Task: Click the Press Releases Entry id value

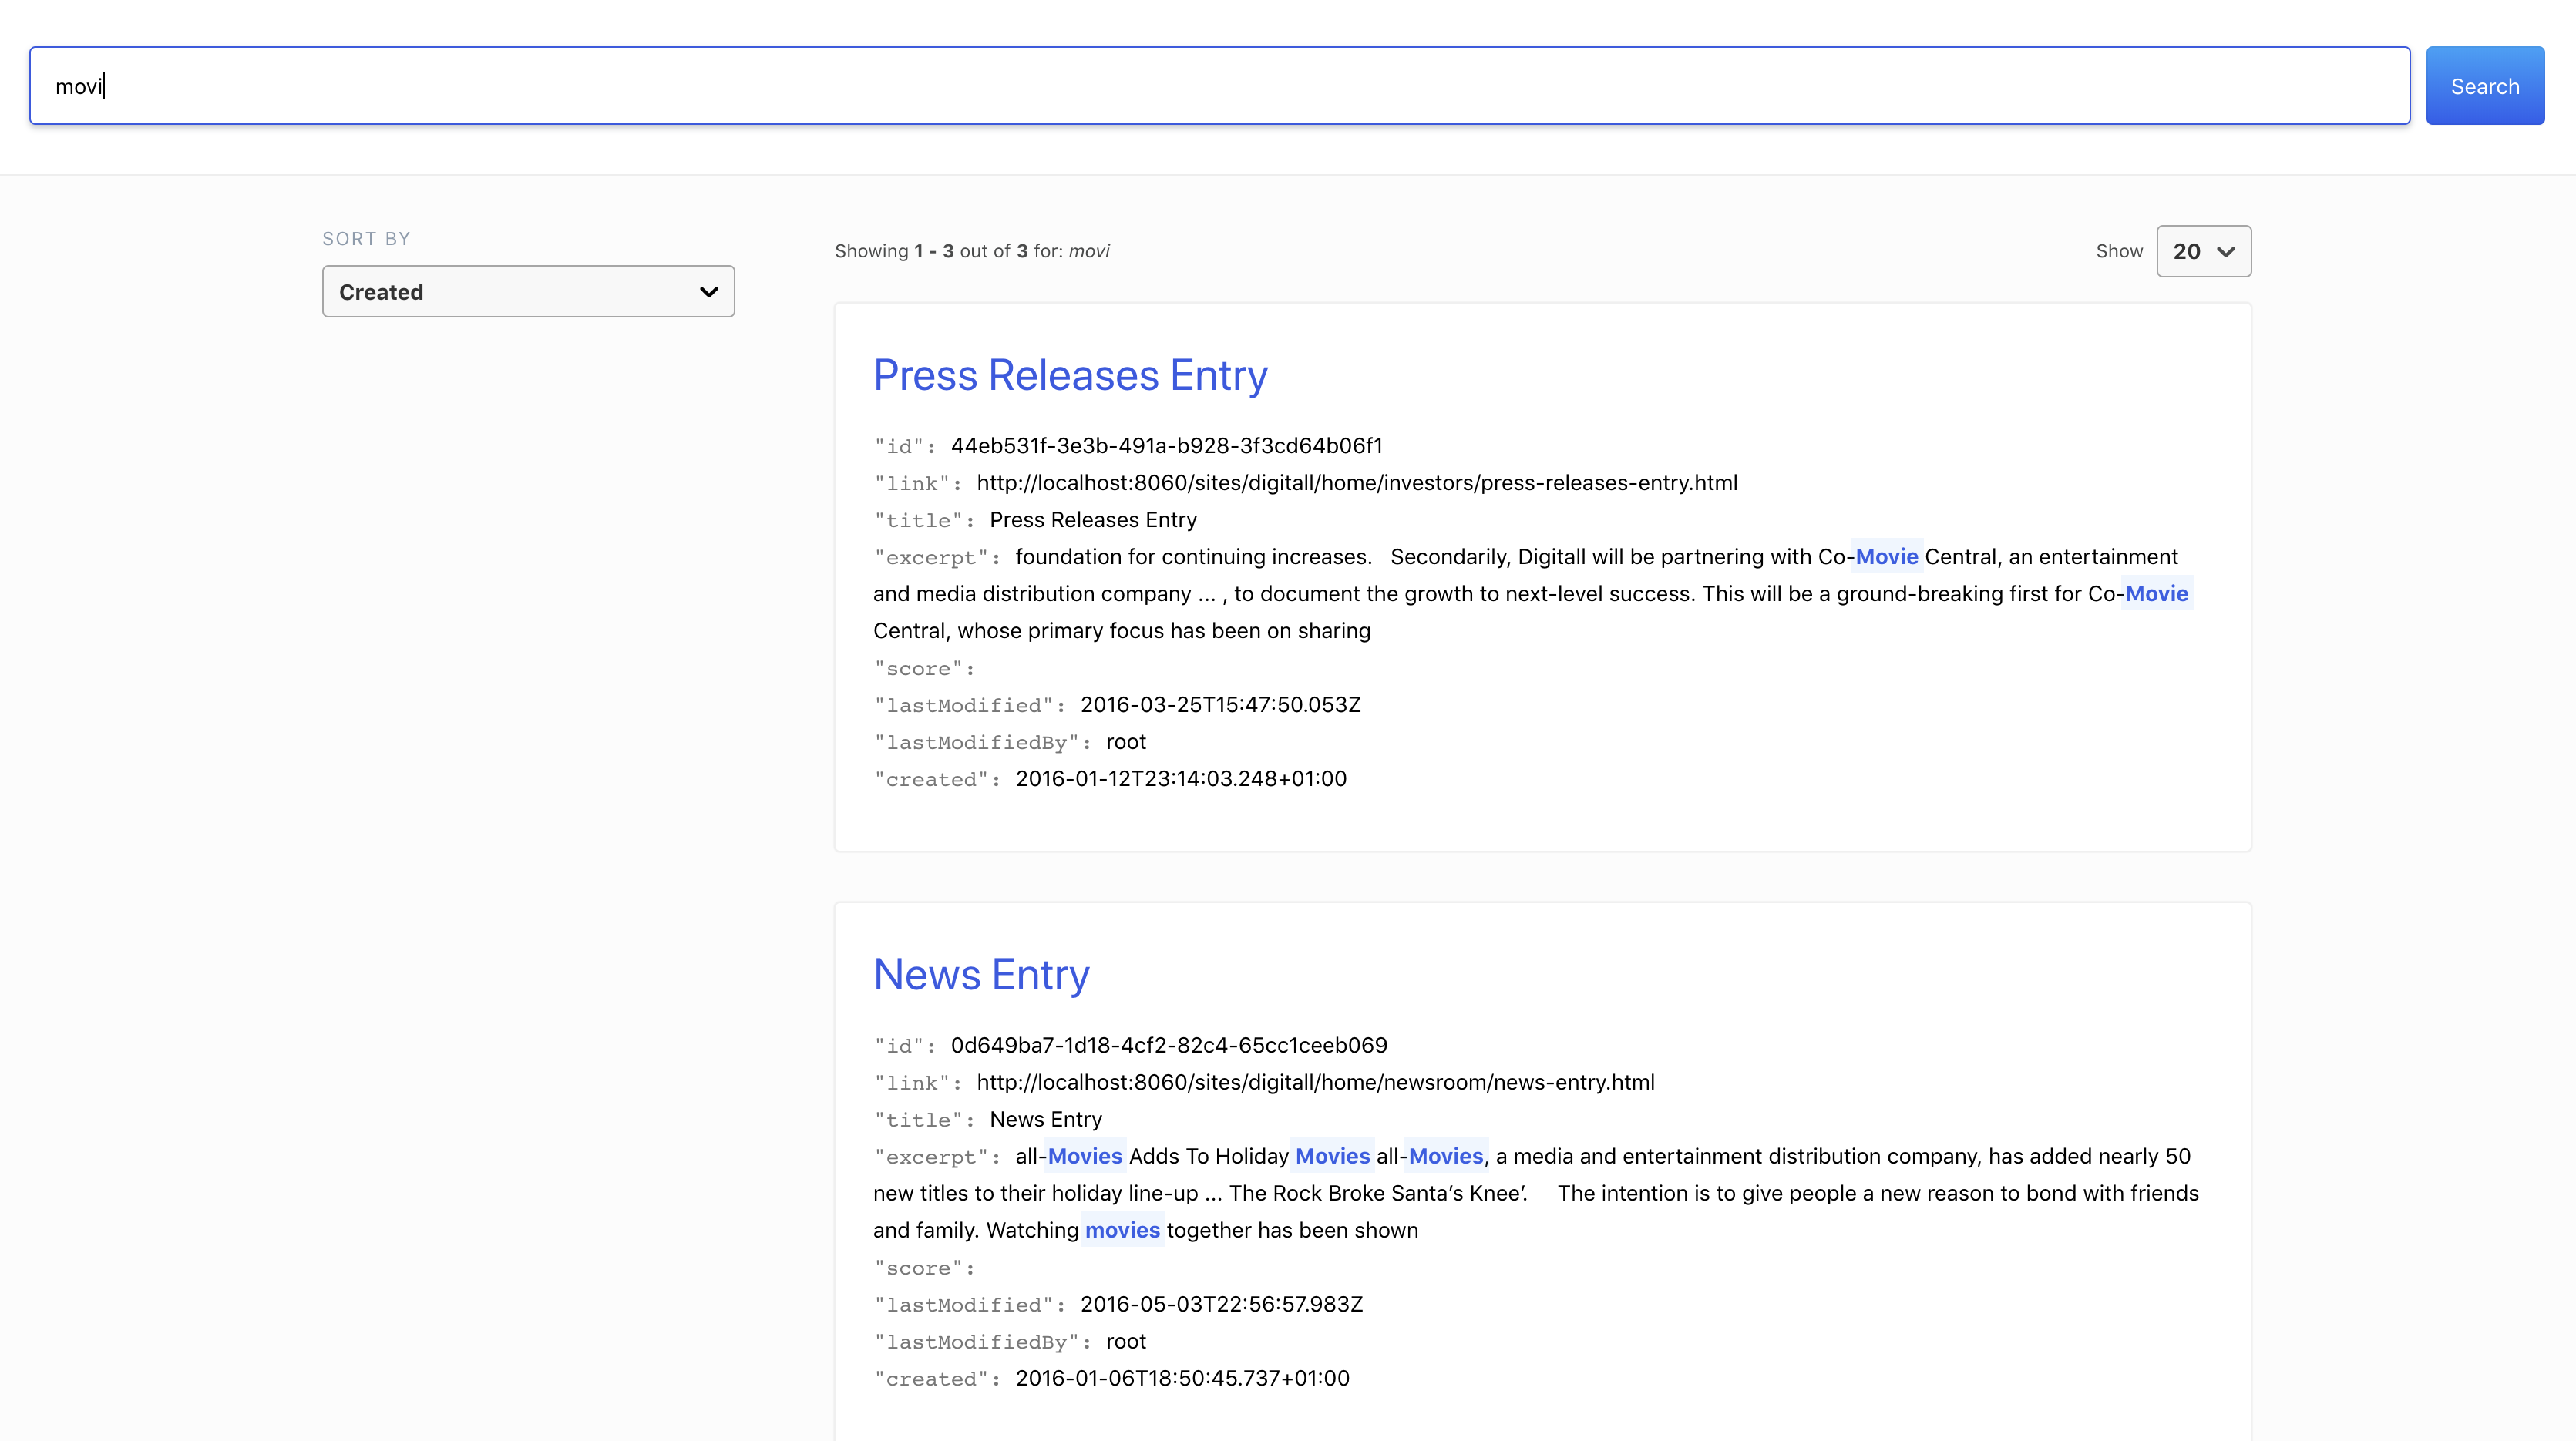Action: click(x=1166, y=446)
